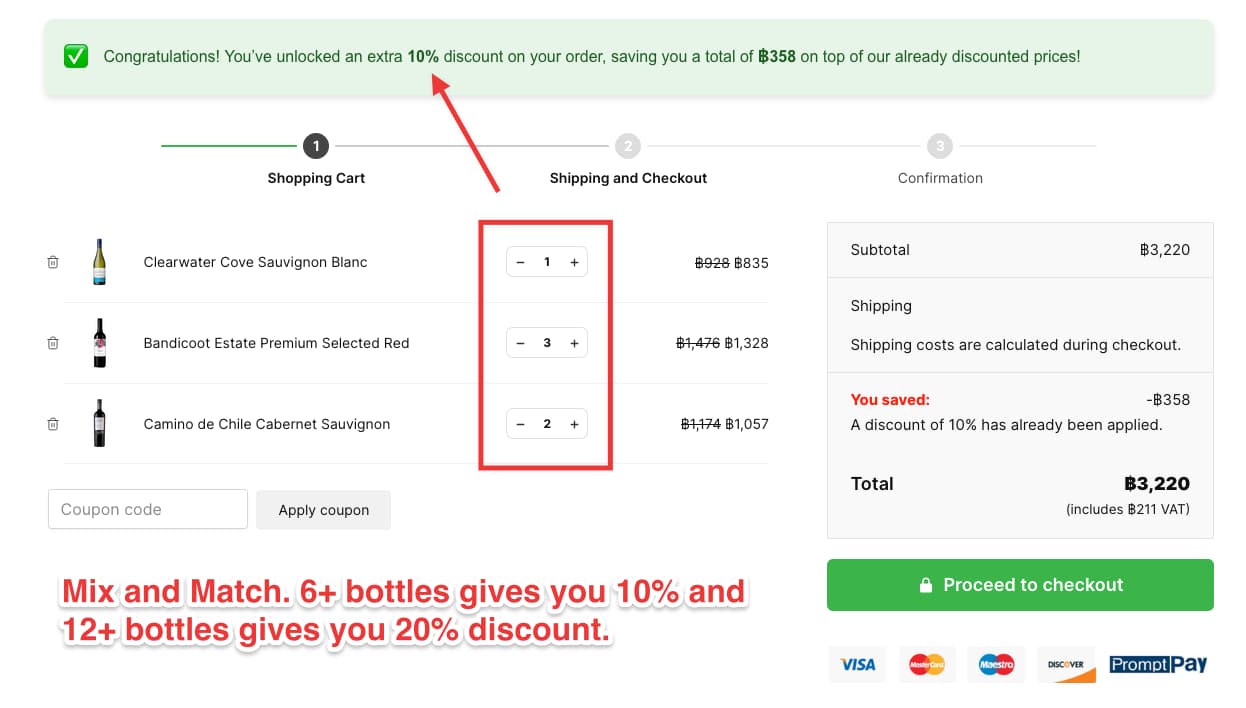The width and height of the screenshot is (1246, 708).
Task: Click the lock icon on the checkout button
Action: pos(925,585)
